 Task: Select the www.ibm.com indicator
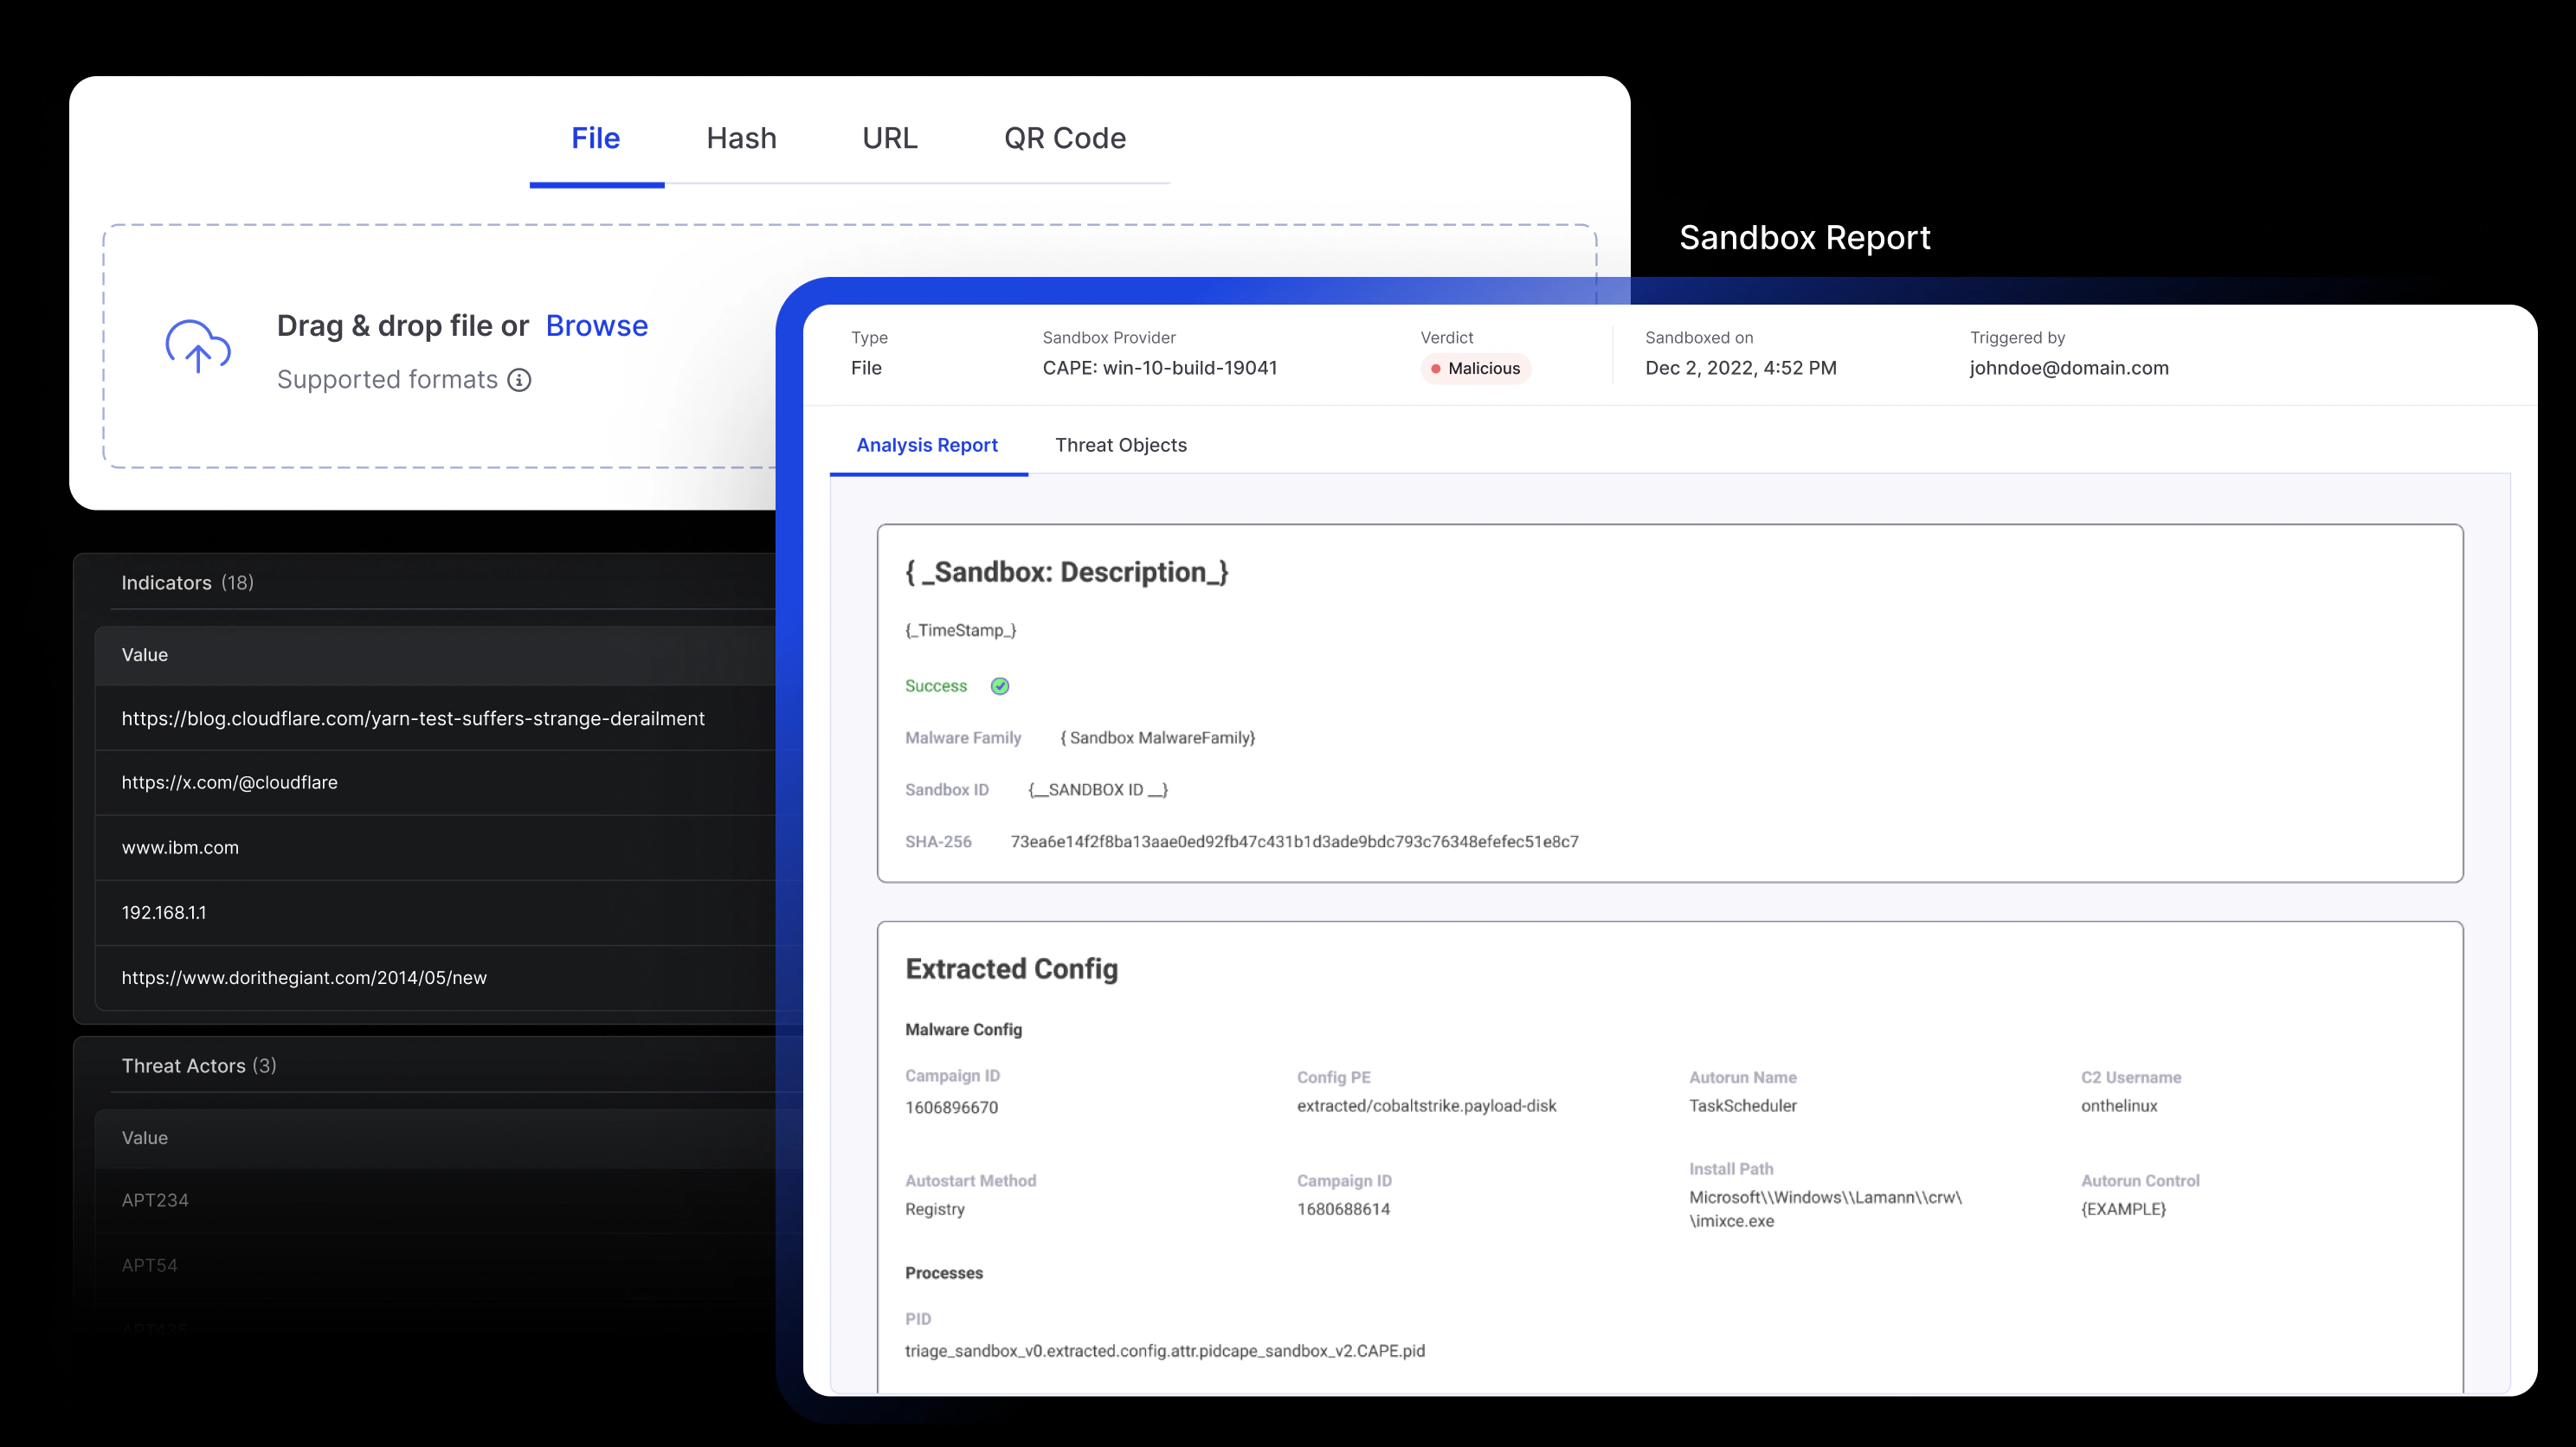[x=180, y=847]
